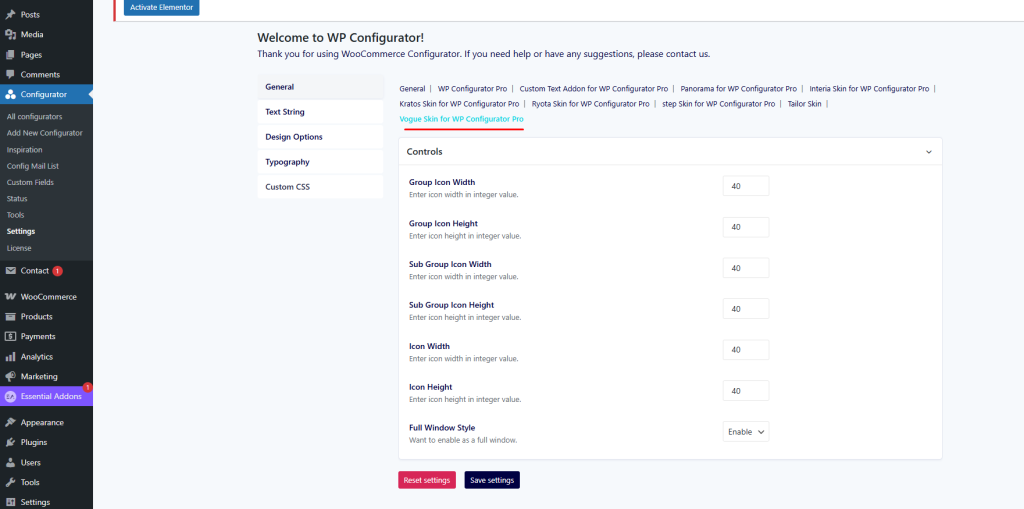Image resolution: width=1024 pixels, height=509 pixels.
Task: Open Tools under the Configurator submenu
Action: click(15, 215)
